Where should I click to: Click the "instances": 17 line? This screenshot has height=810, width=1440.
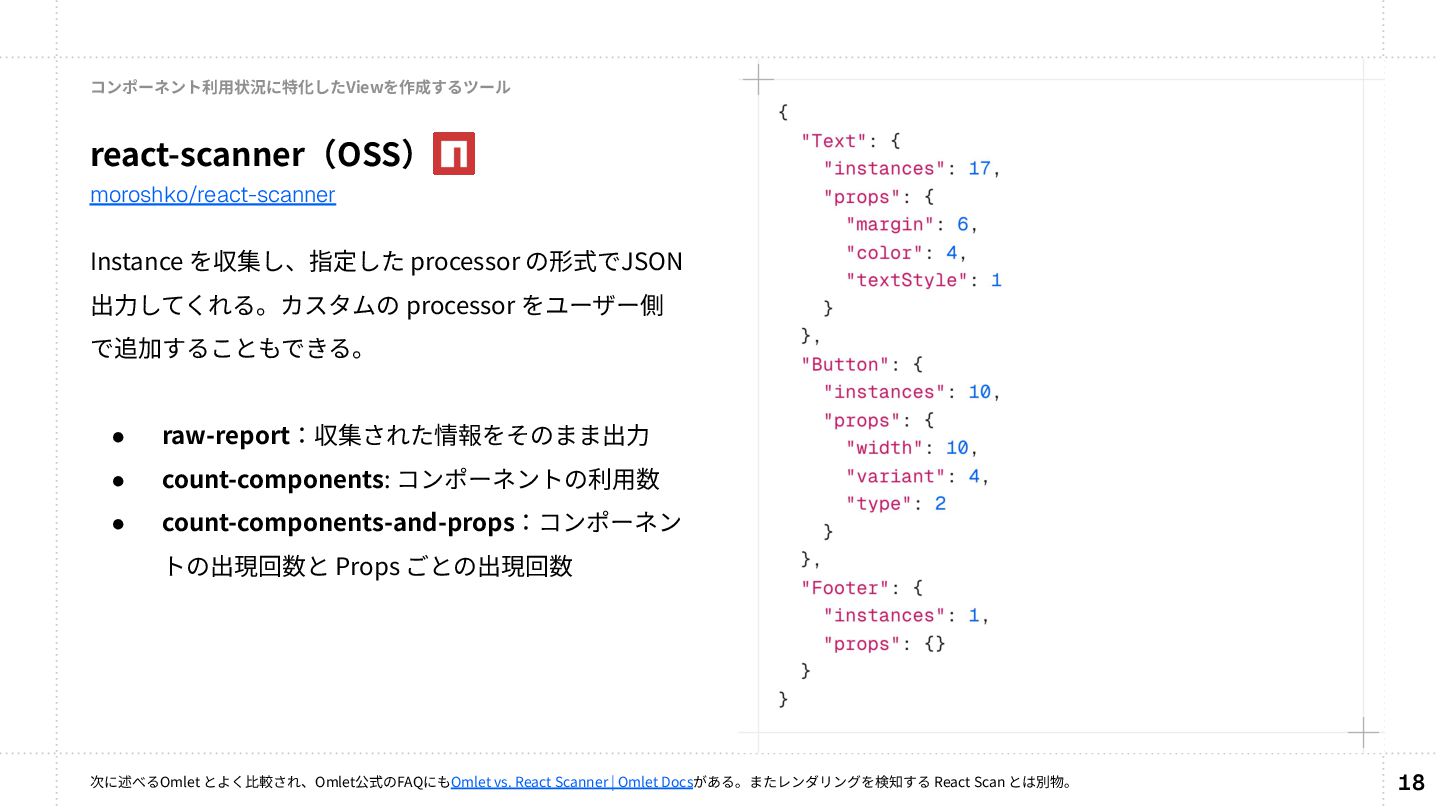click(912, 169)
